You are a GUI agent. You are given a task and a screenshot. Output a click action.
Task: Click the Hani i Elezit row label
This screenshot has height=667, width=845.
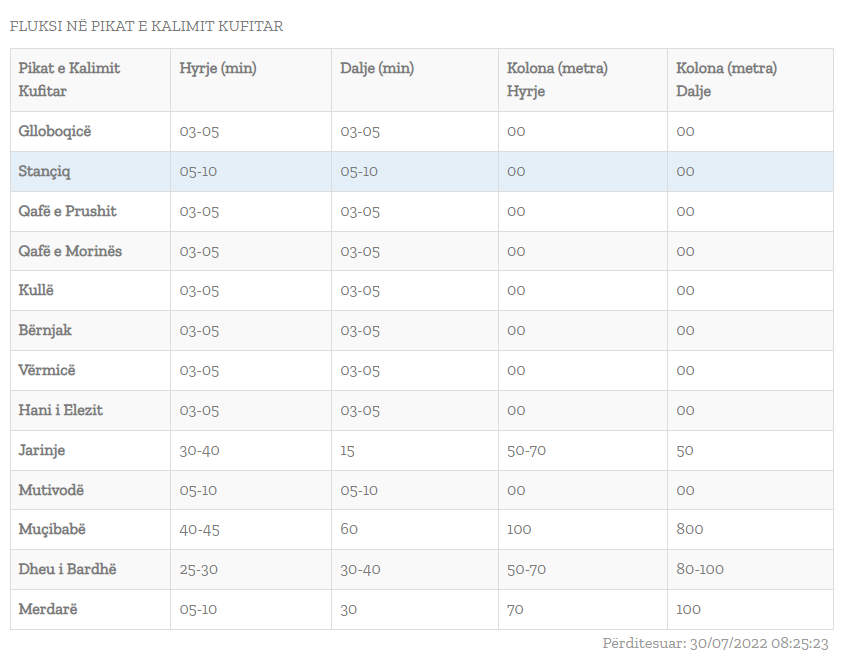coord(60,411)
